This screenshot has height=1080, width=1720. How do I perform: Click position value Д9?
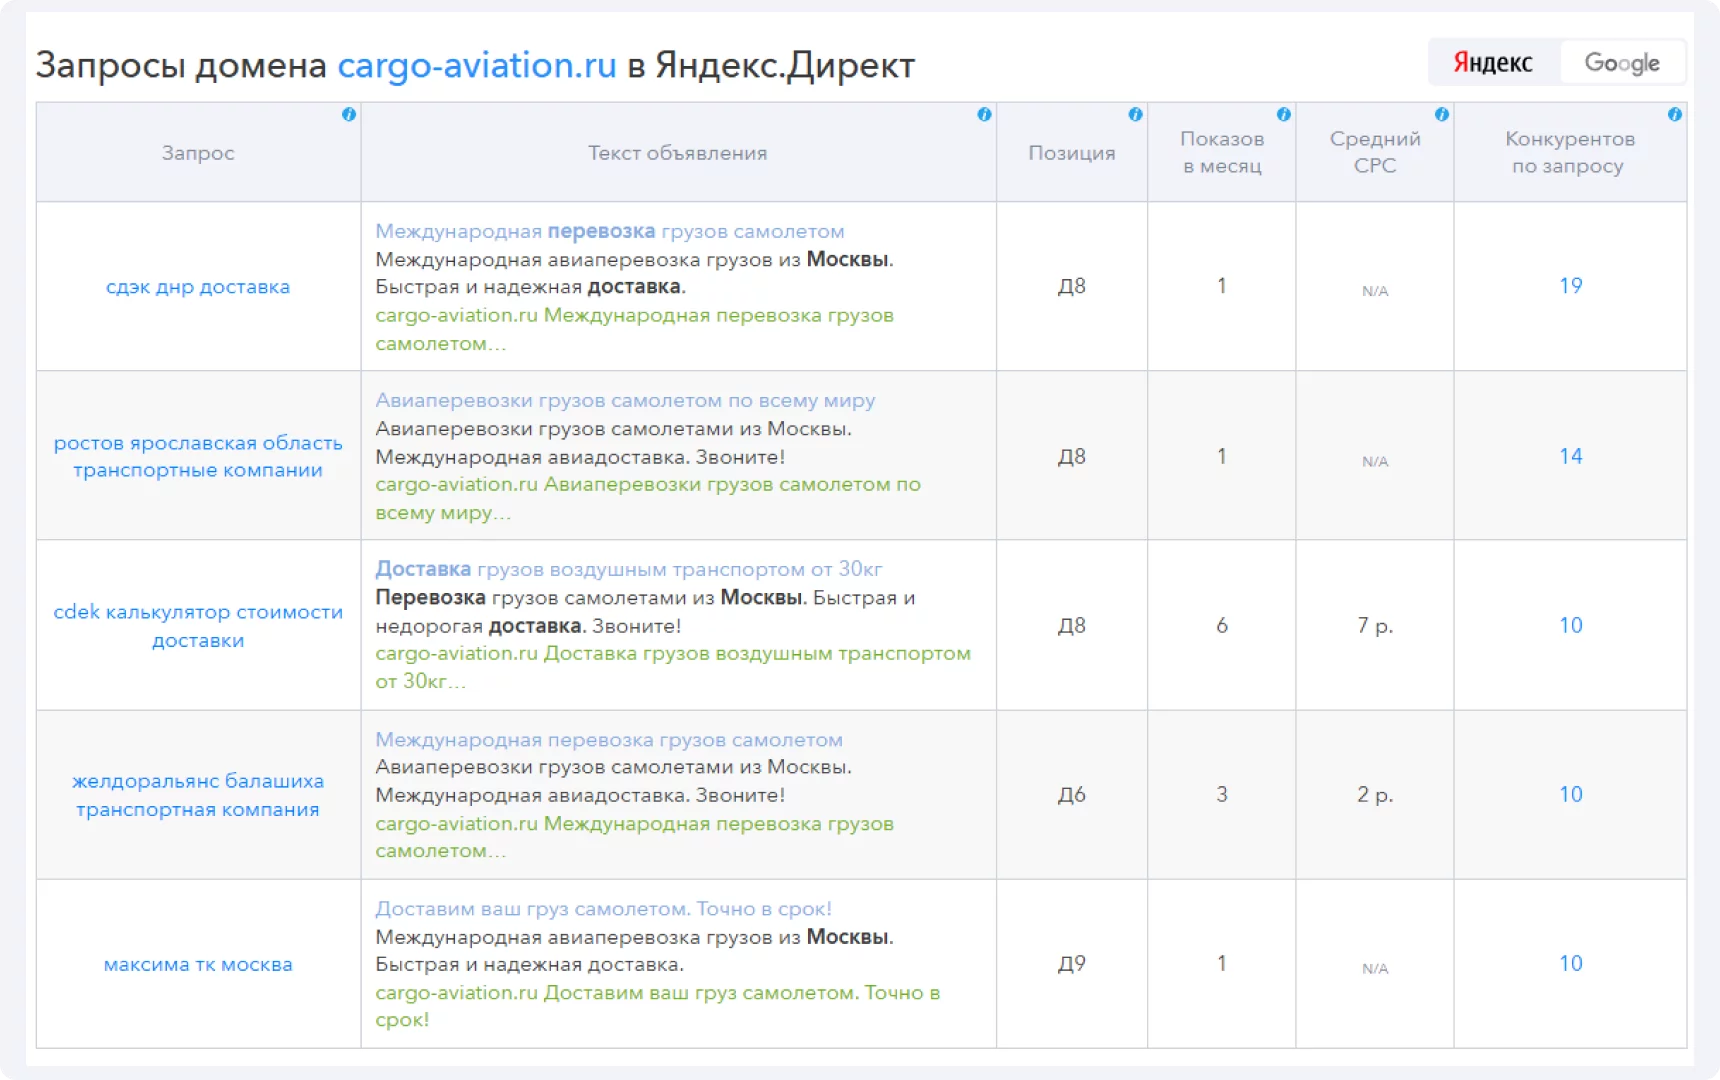(1072, 963)
